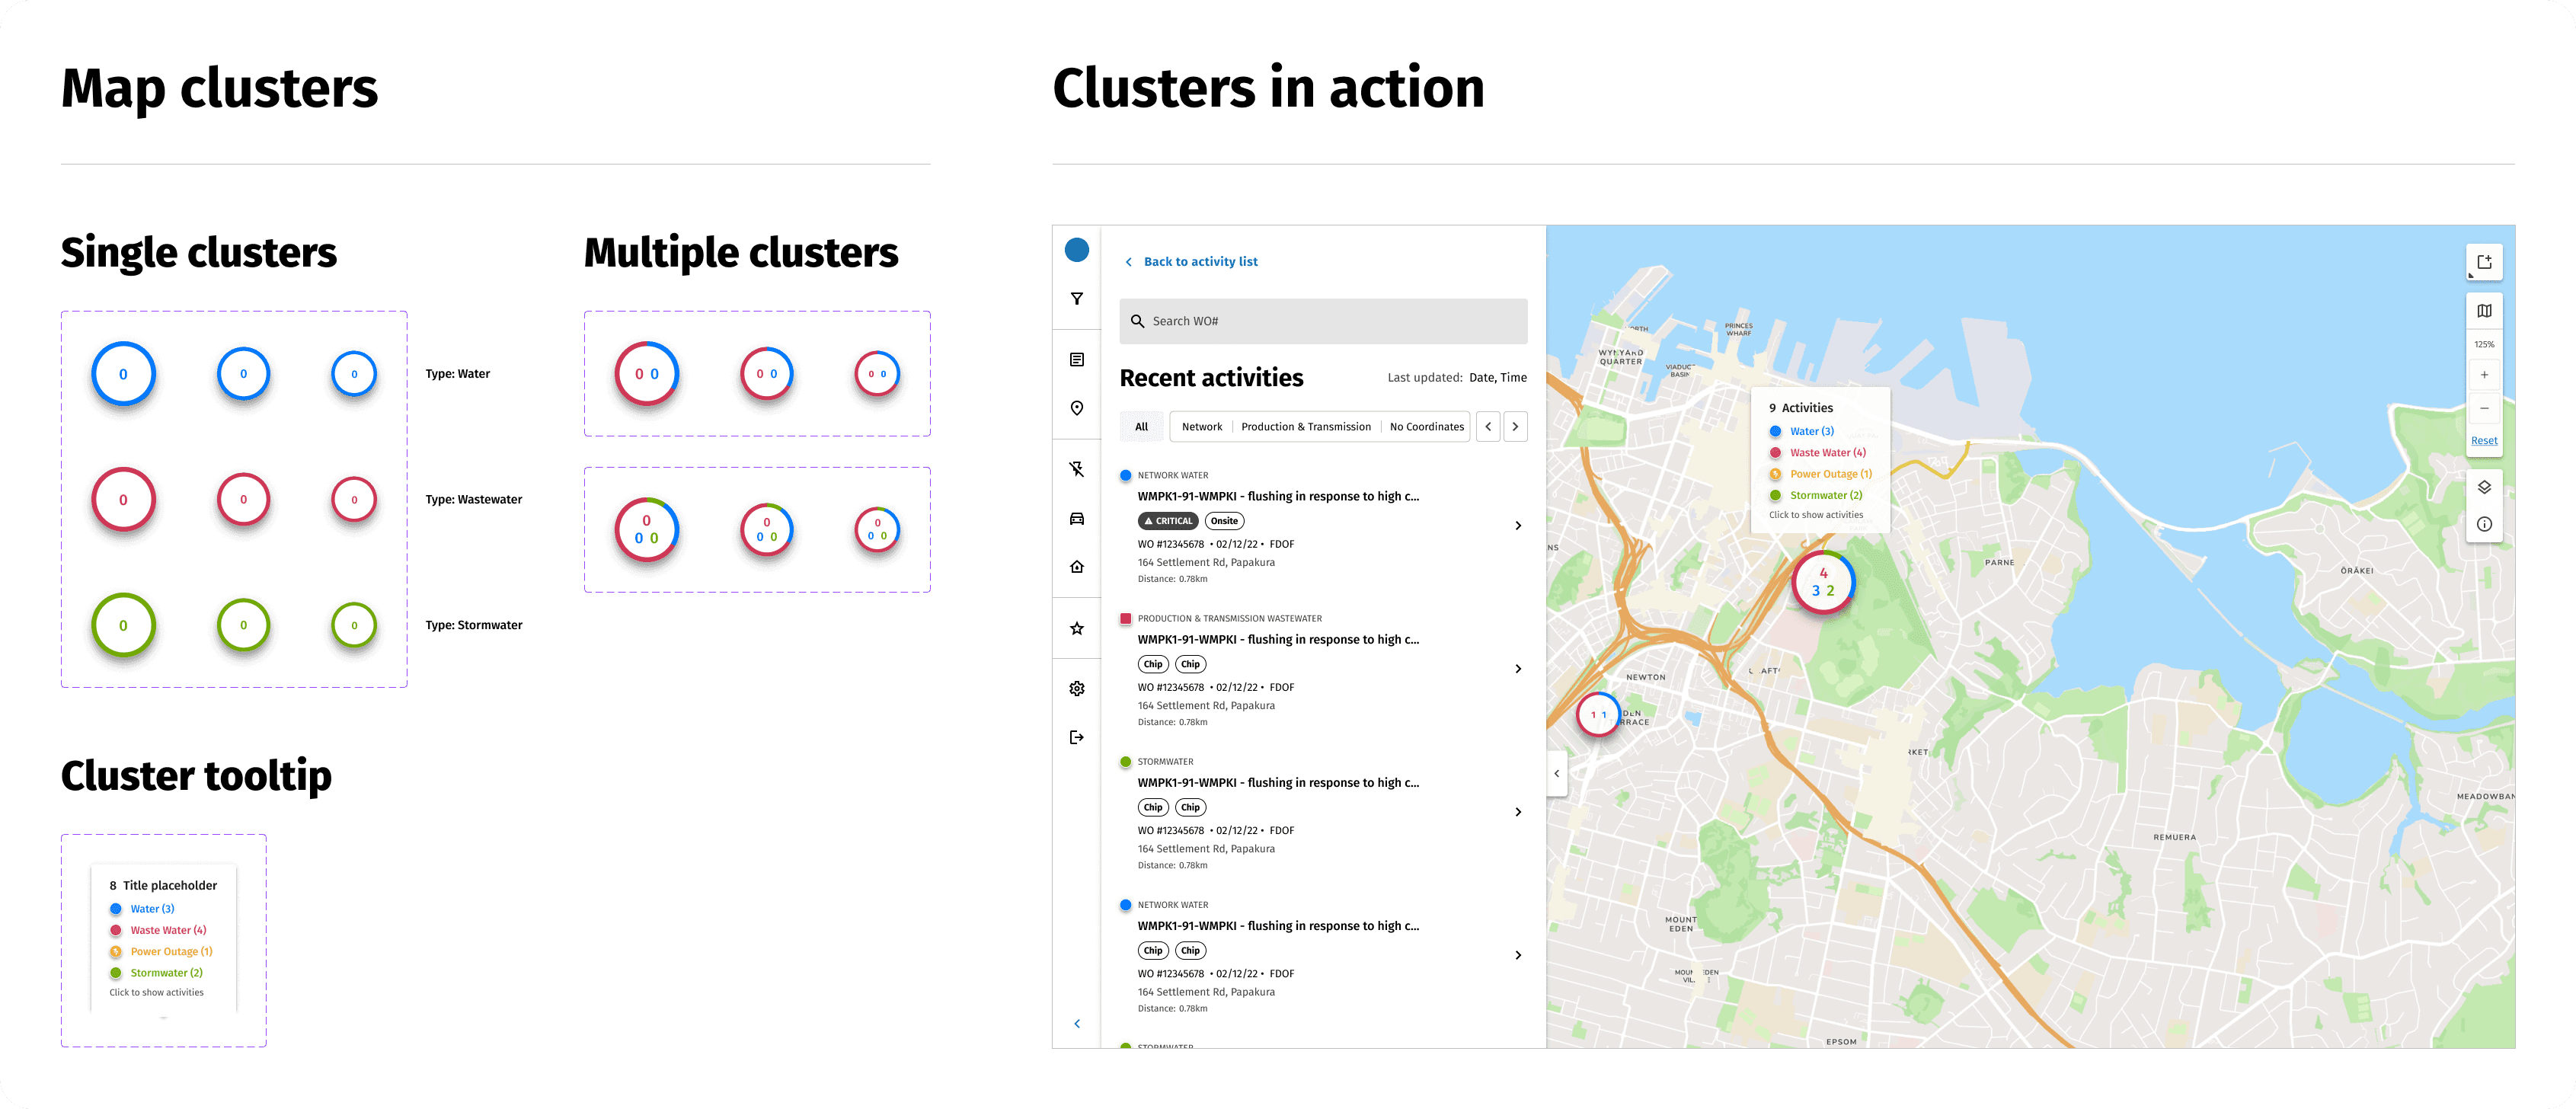
Task: Click 'Click to show activities' in map tooltip
Action: click(1815, 515)
